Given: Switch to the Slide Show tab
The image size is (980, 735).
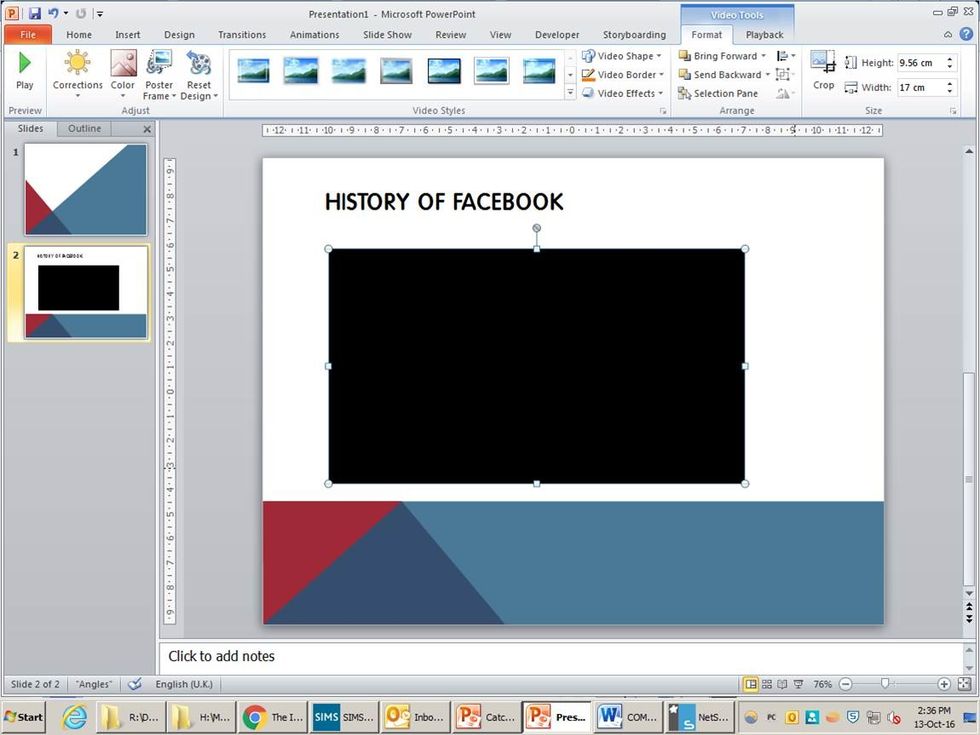Looking at the screenshot, I should [x=388, y=35].
